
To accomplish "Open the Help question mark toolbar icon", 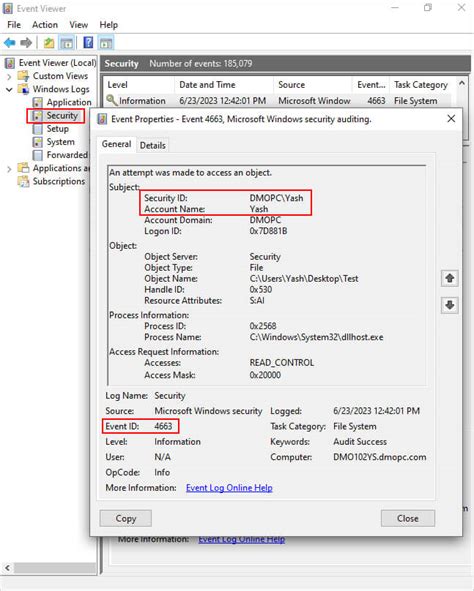I will [x=88, y=43].
